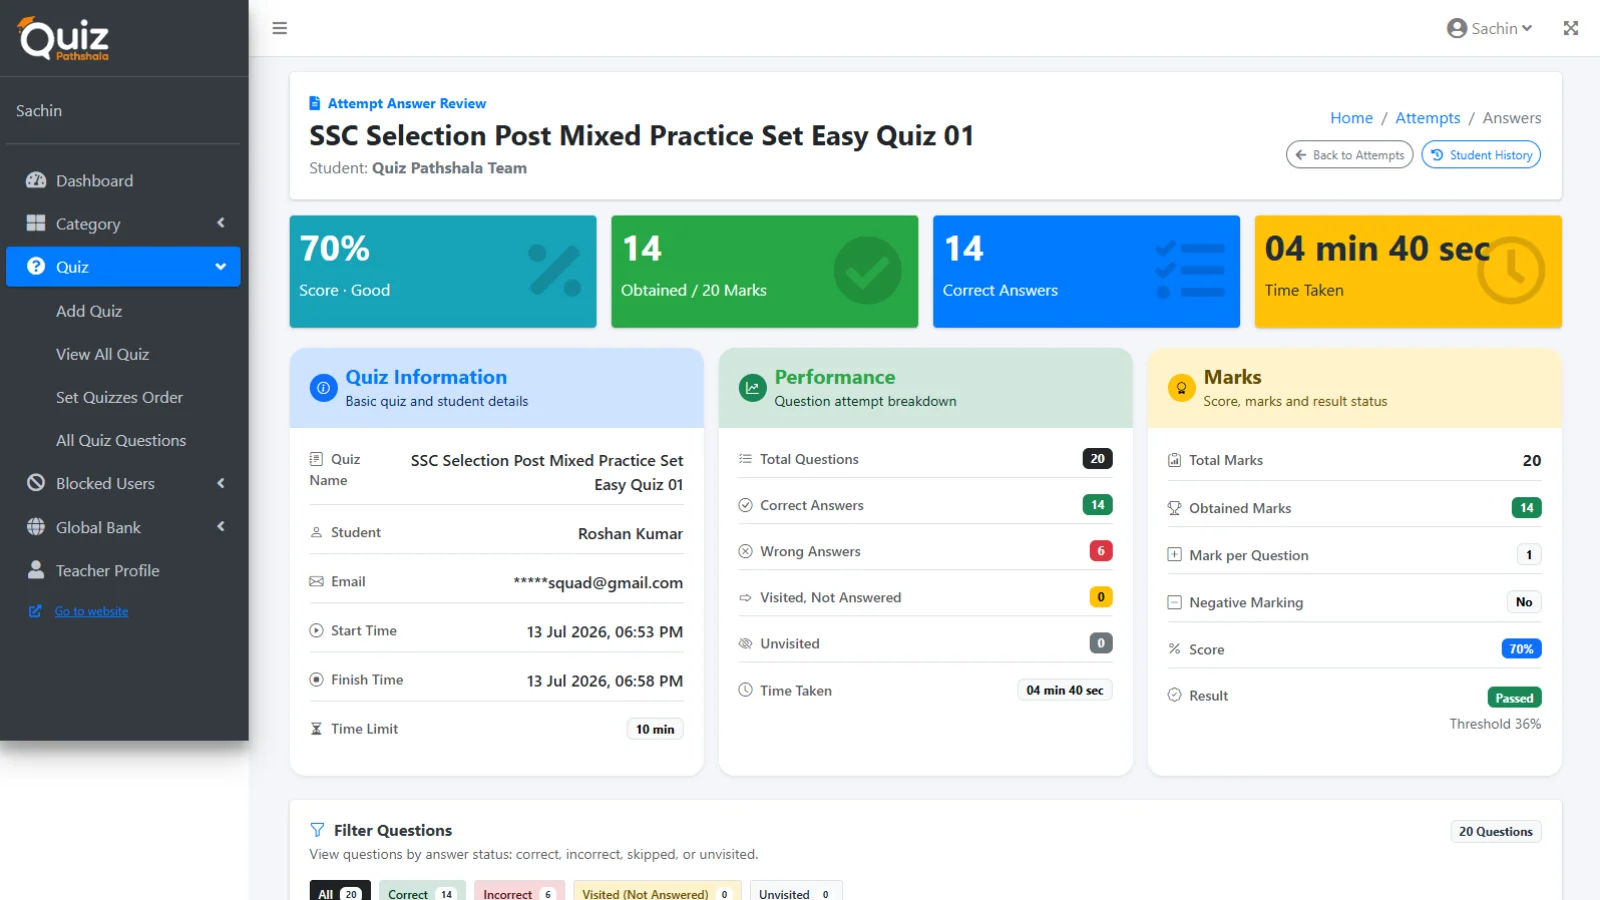Collapse the Quiz menu chevron
Screen dimensions: 1600x900
[x=221, y=267]
